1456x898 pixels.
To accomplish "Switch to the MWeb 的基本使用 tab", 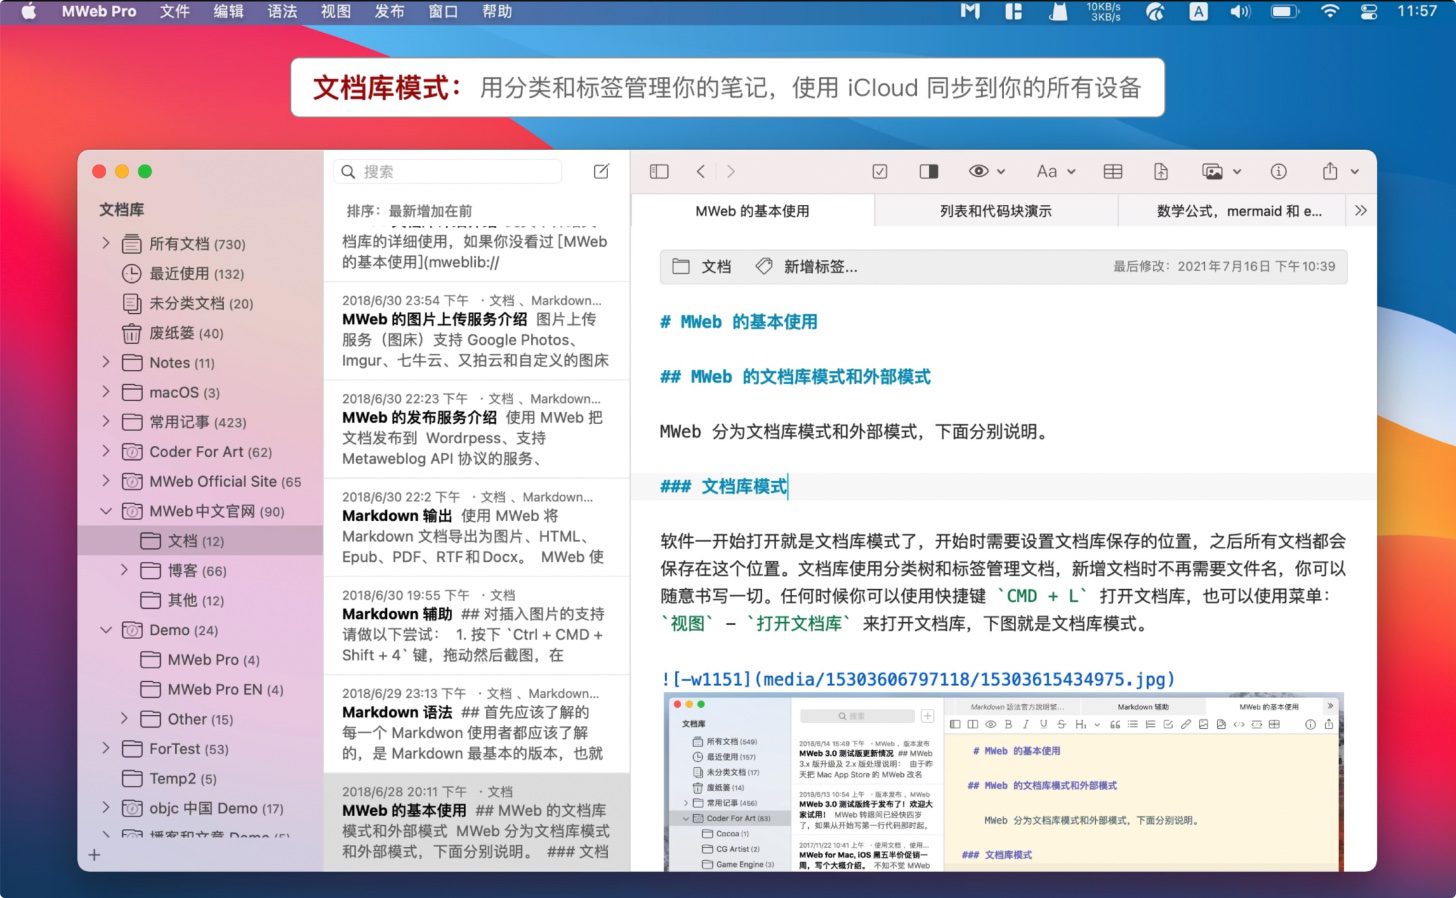I will pos(753,211).
